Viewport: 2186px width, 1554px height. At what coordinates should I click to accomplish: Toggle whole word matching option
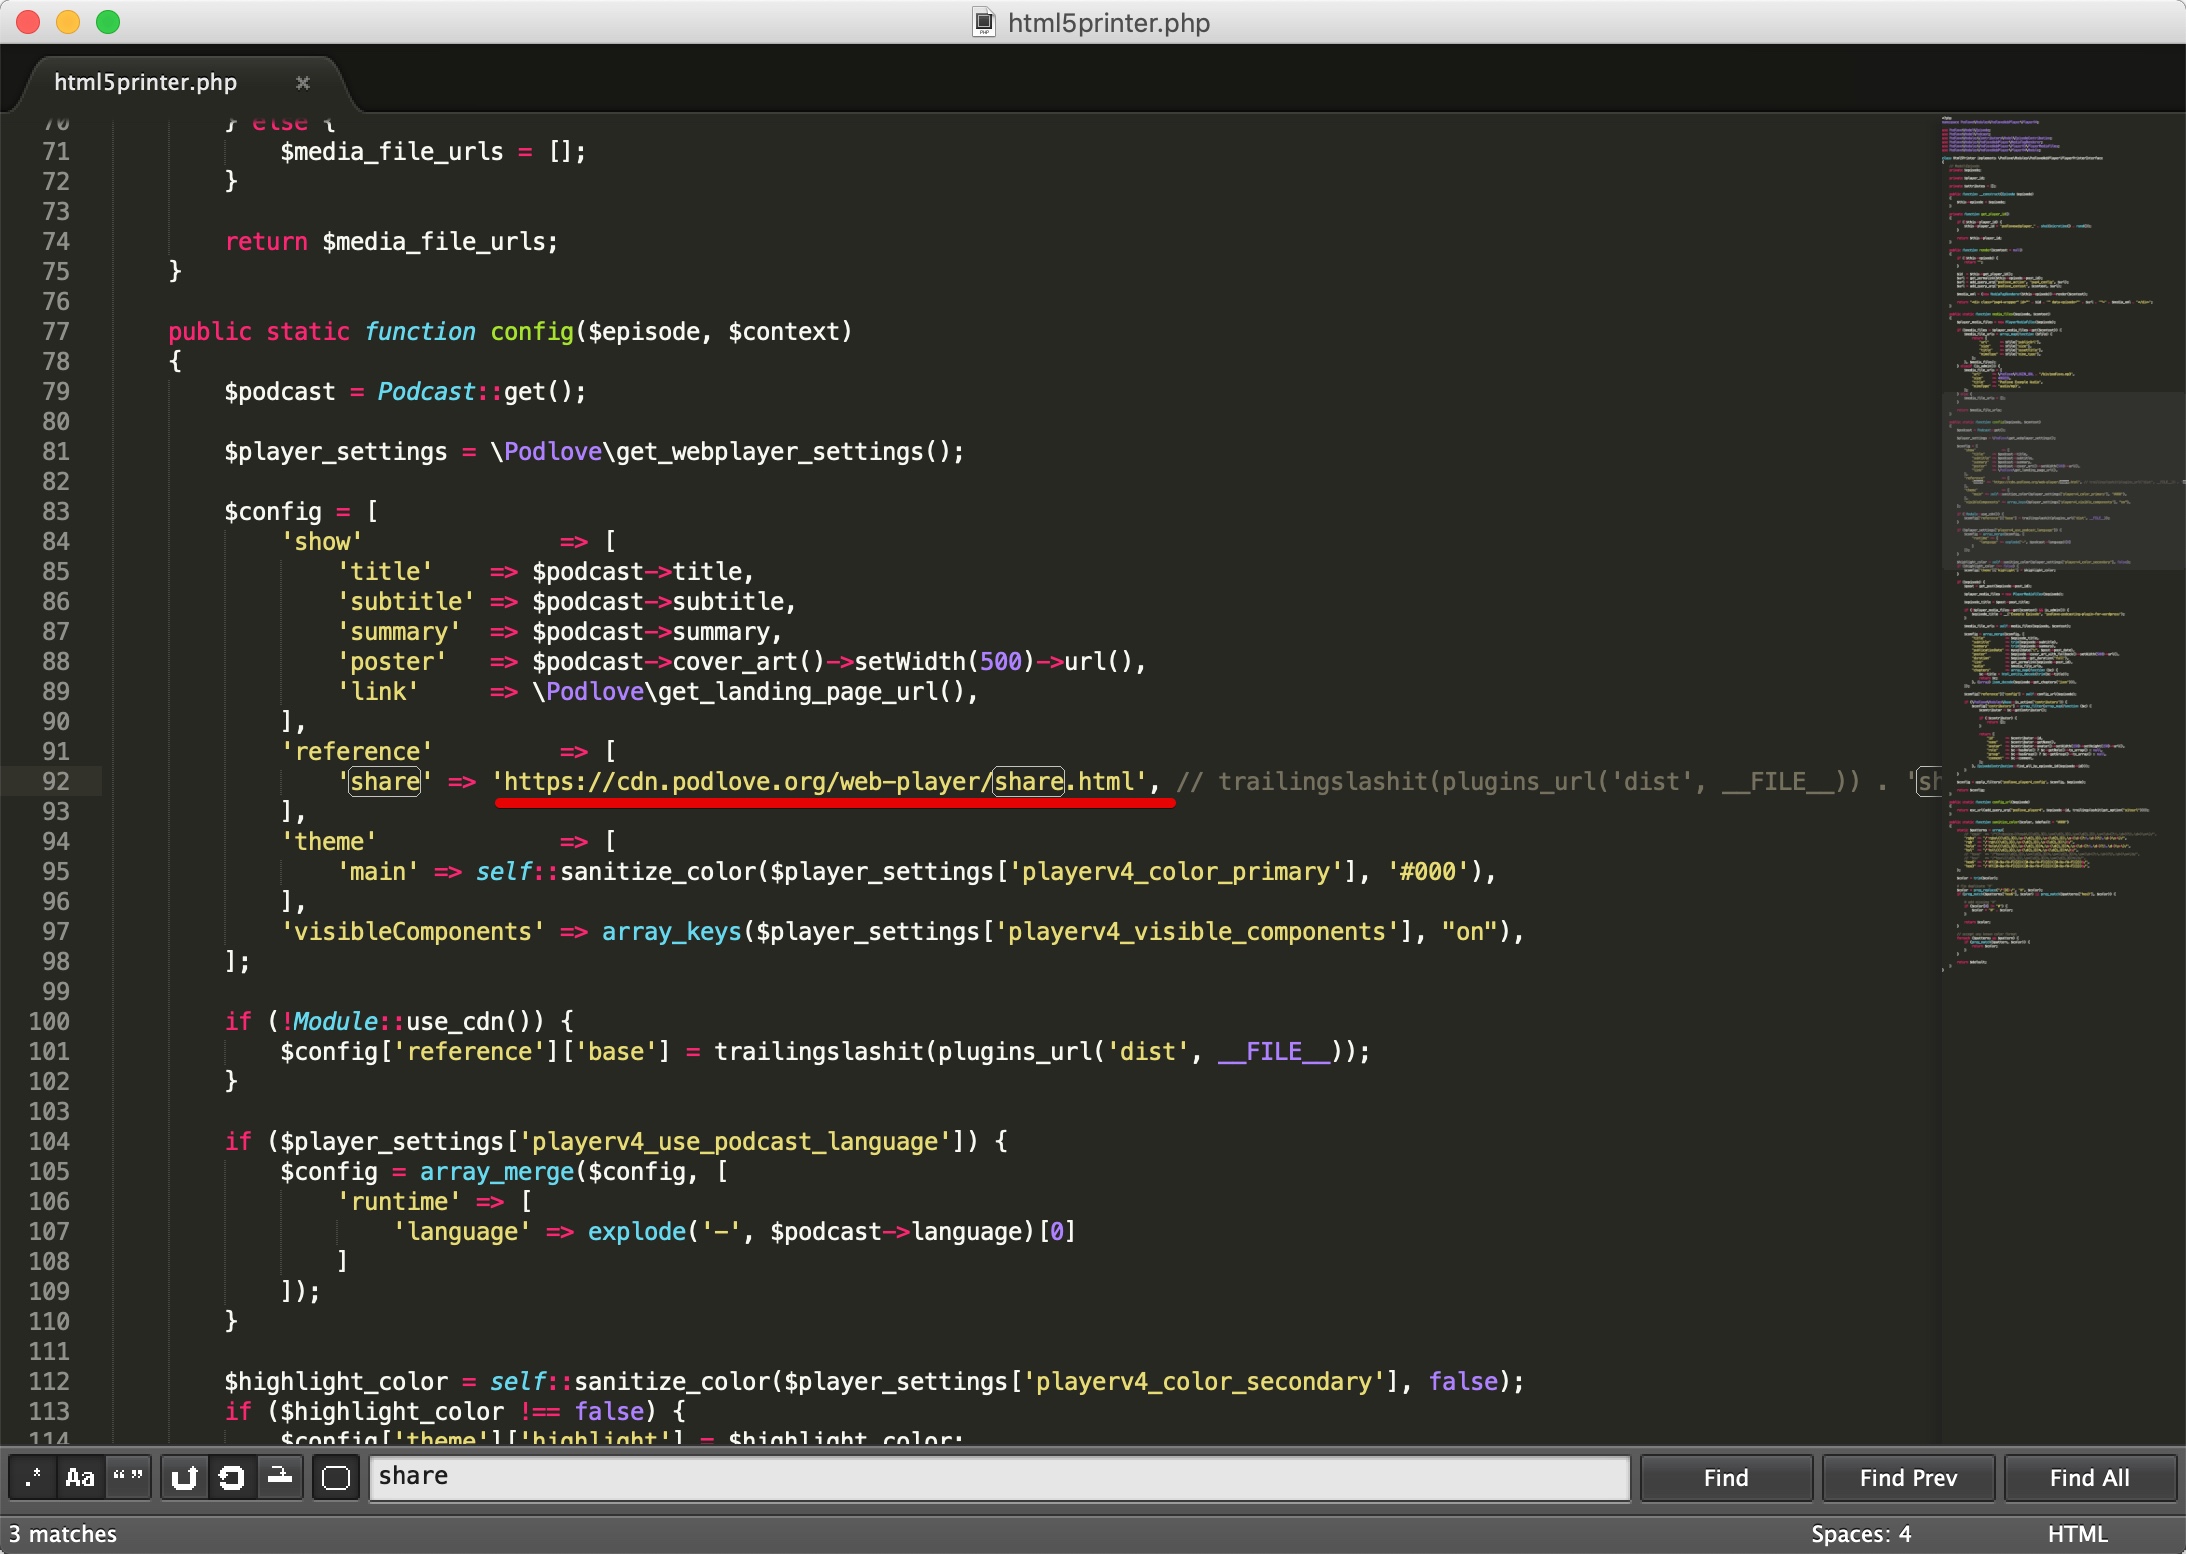pyautogui.click(x=127, y=1477)
